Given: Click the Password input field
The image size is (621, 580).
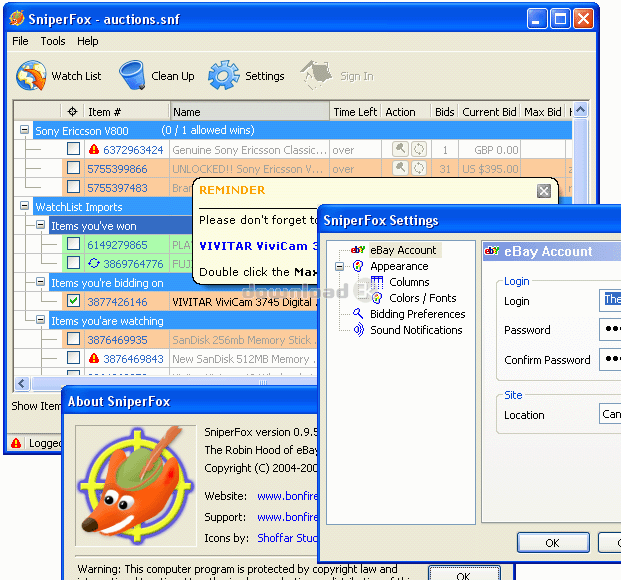Looking at the screenshot, I should coord(610,329).
